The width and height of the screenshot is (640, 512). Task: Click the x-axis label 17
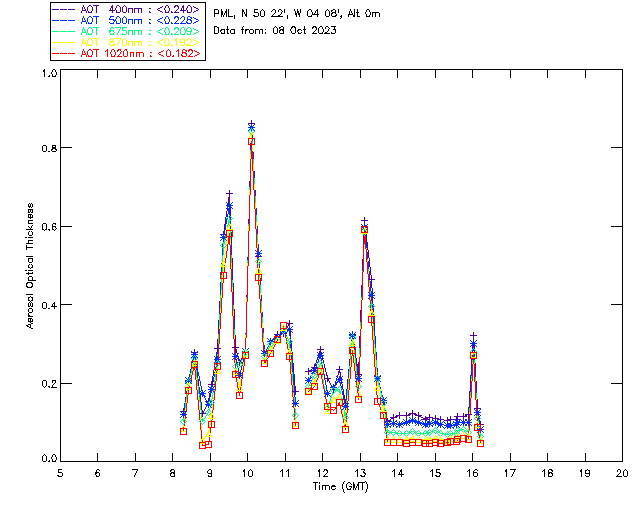[x=510, y=473]
